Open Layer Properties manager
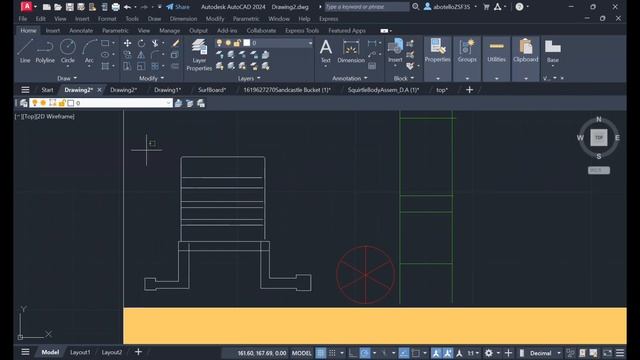Screen dimensions: 640x360 (x=199, y=55)
